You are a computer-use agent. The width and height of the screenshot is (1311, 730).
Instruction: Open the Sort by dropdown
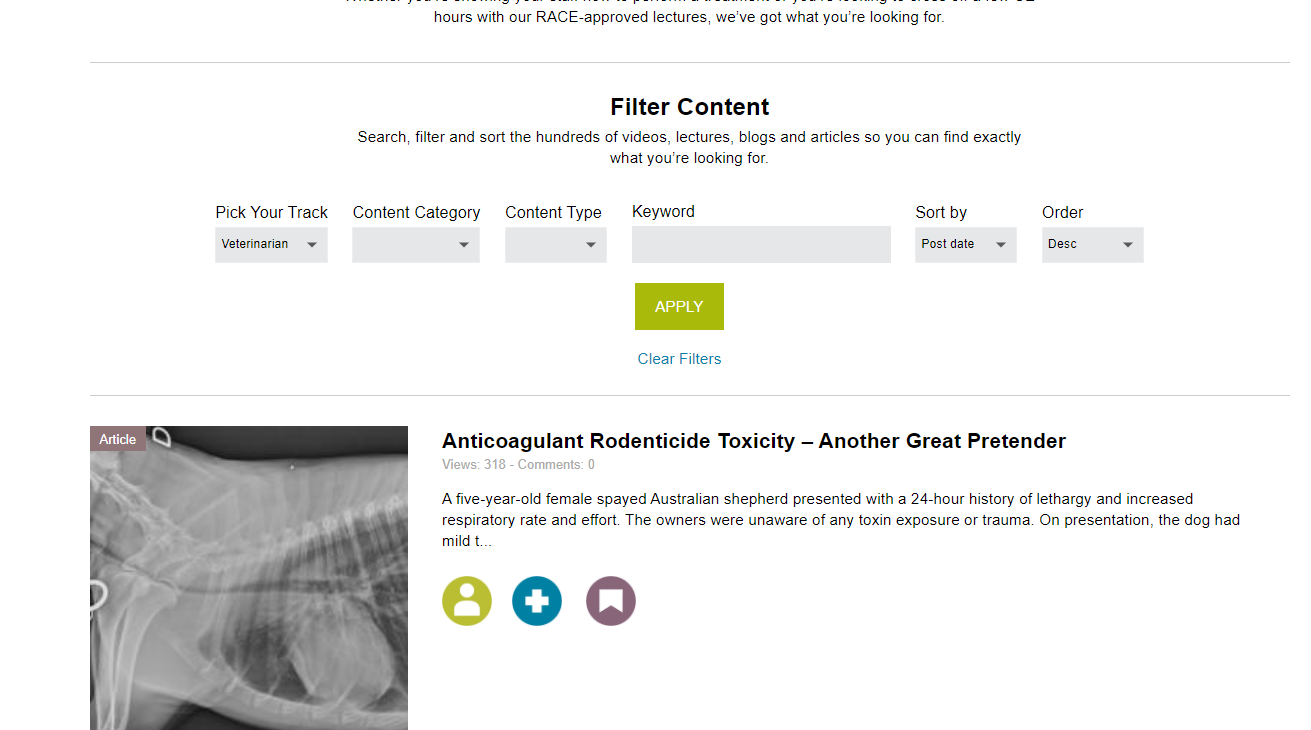(x=965, y=245)
